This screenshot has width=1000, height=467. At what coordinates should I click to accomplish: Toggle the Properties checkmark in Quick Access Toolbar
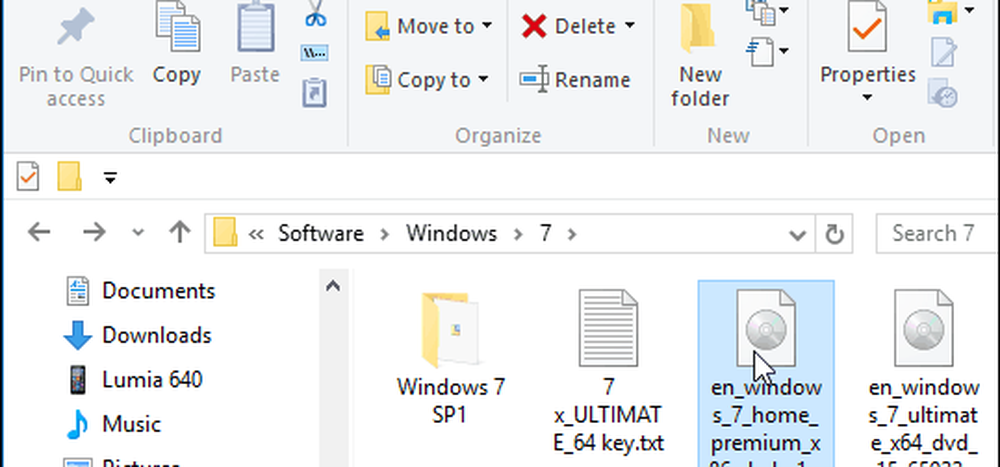point(28,178)
